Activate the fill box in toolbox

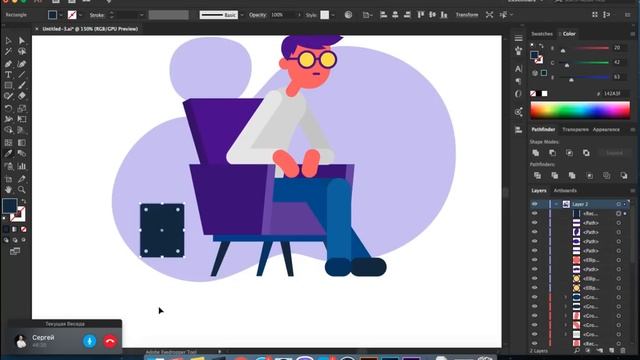point(9,206)
